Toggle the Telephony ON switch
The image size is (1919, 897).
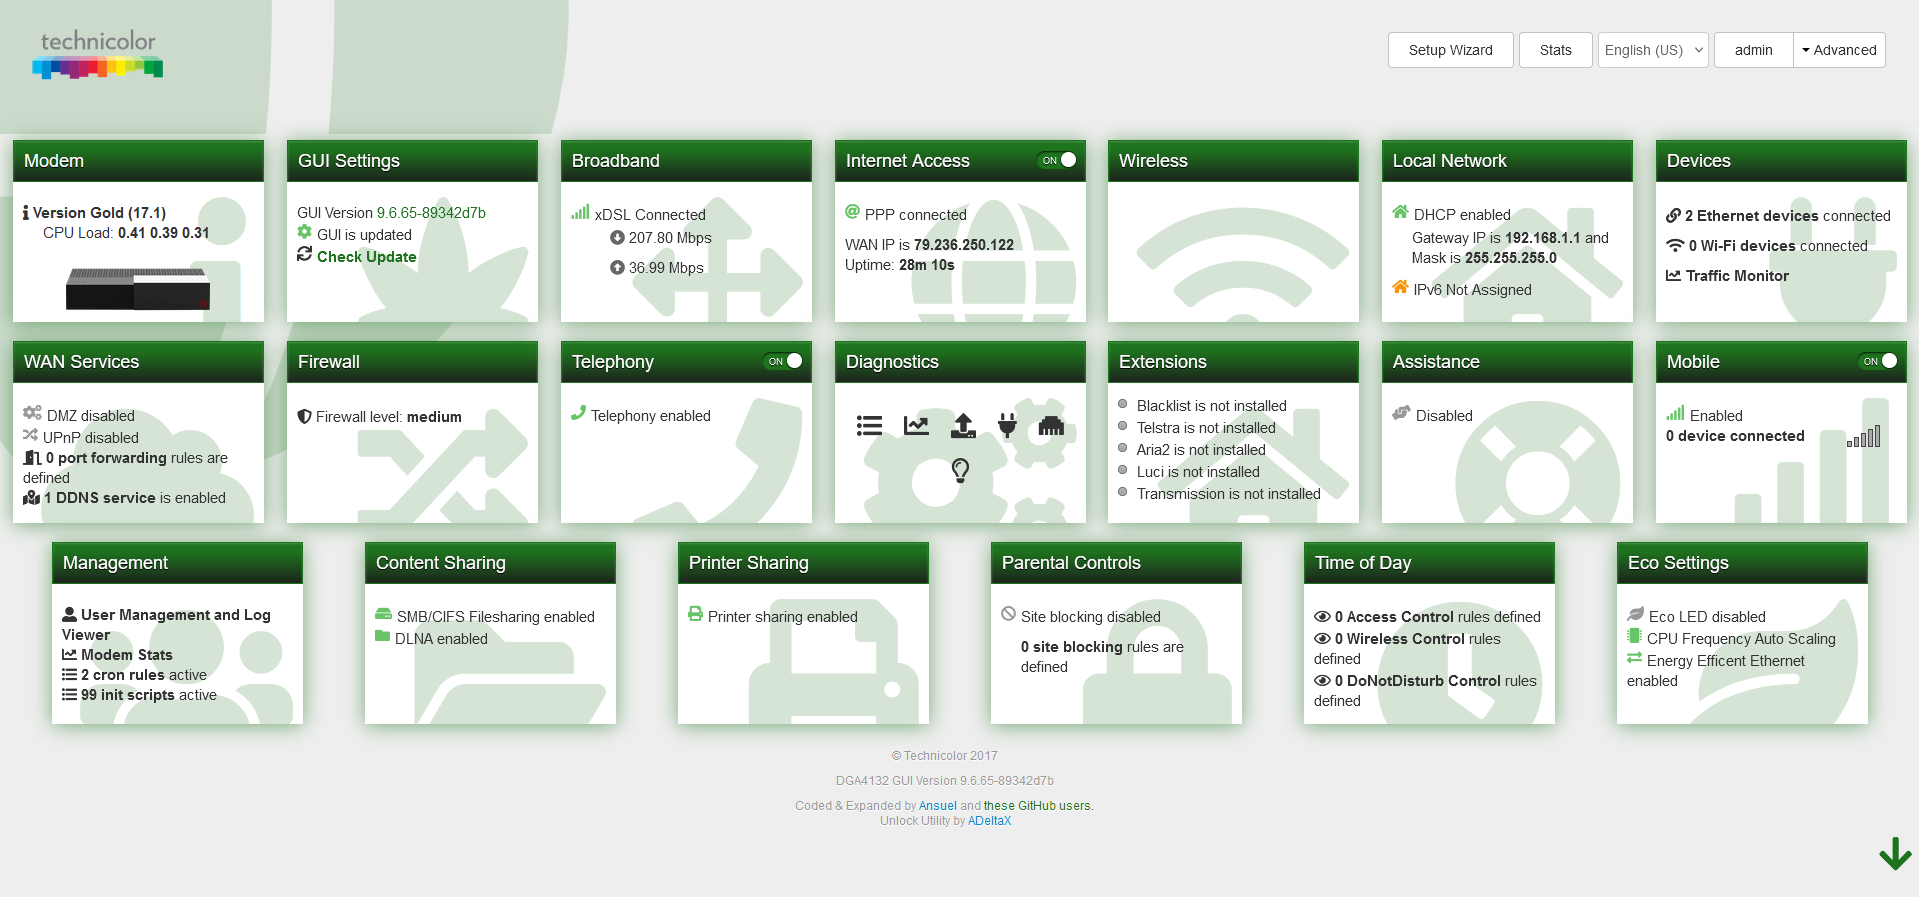(784, 361)
